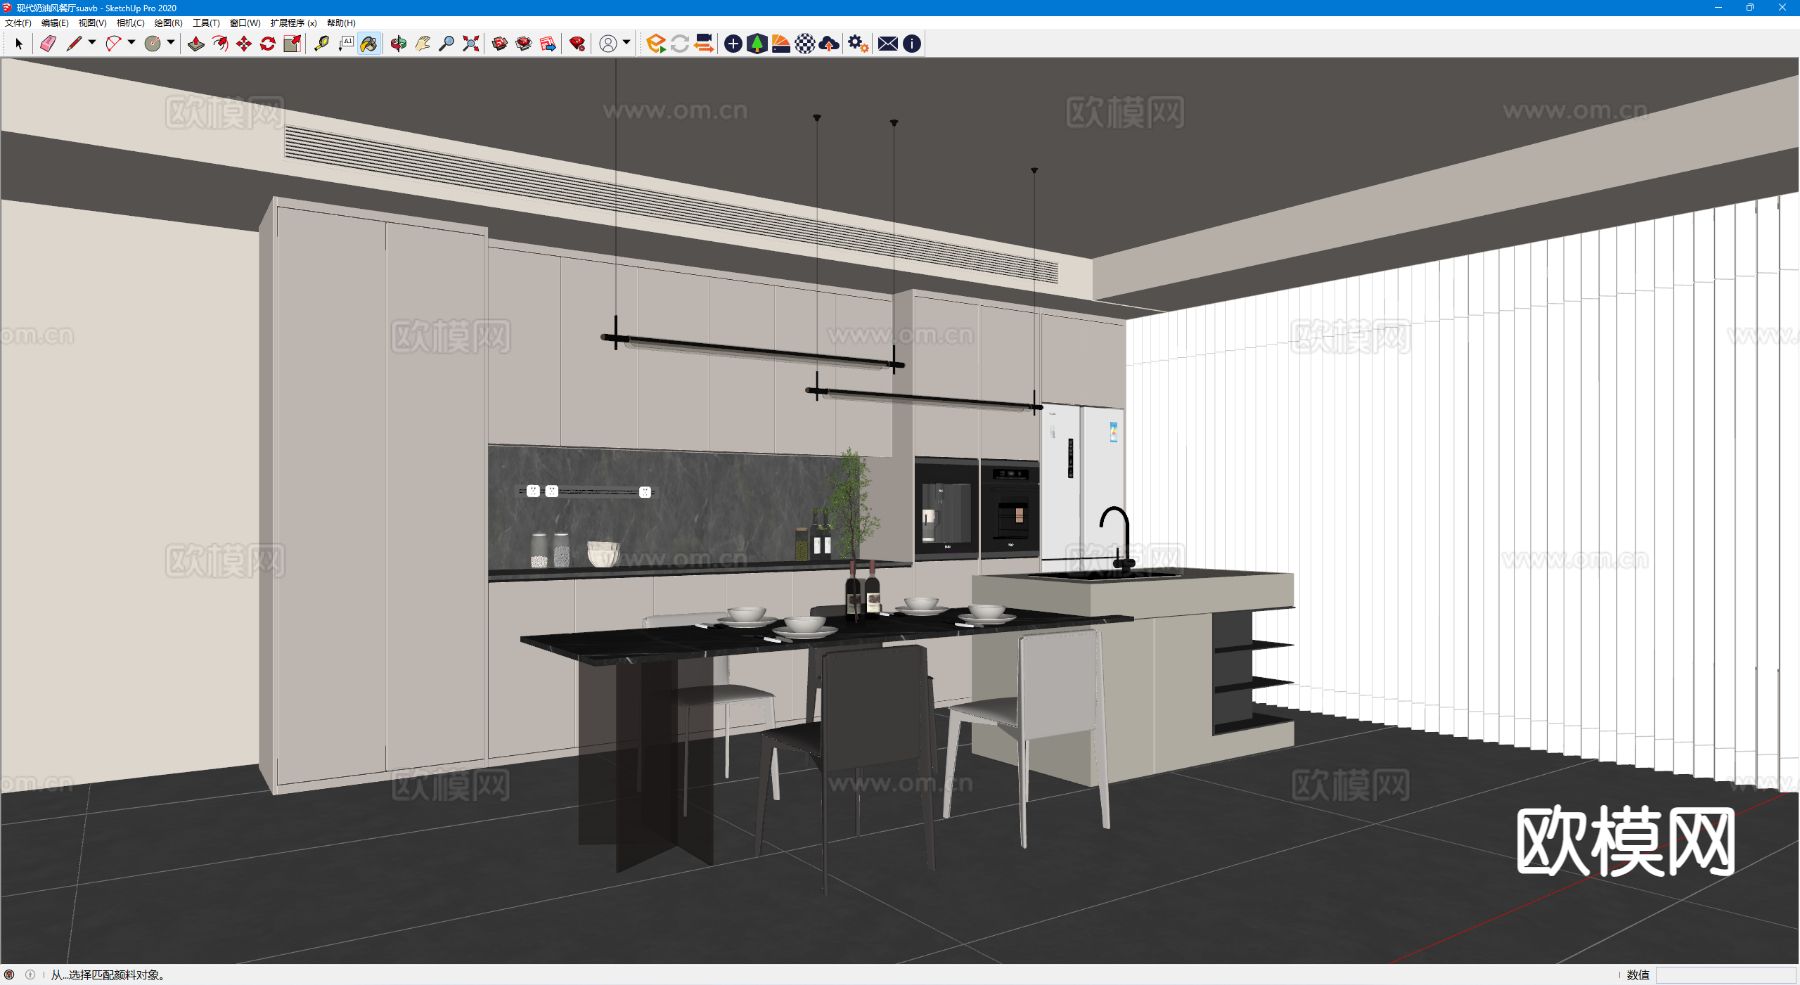Viewport: 1800px width, 985px height.
Task: Select the arrow Select tool
Action: point(19,44)
